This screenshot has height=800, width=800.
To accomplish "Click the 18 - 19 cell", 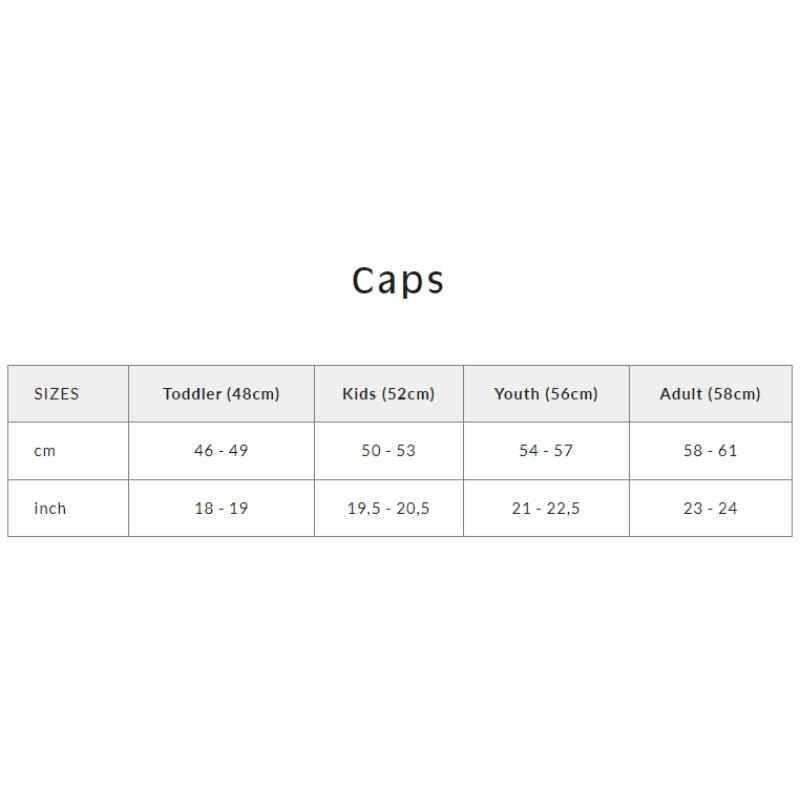I will pos(221,508).
